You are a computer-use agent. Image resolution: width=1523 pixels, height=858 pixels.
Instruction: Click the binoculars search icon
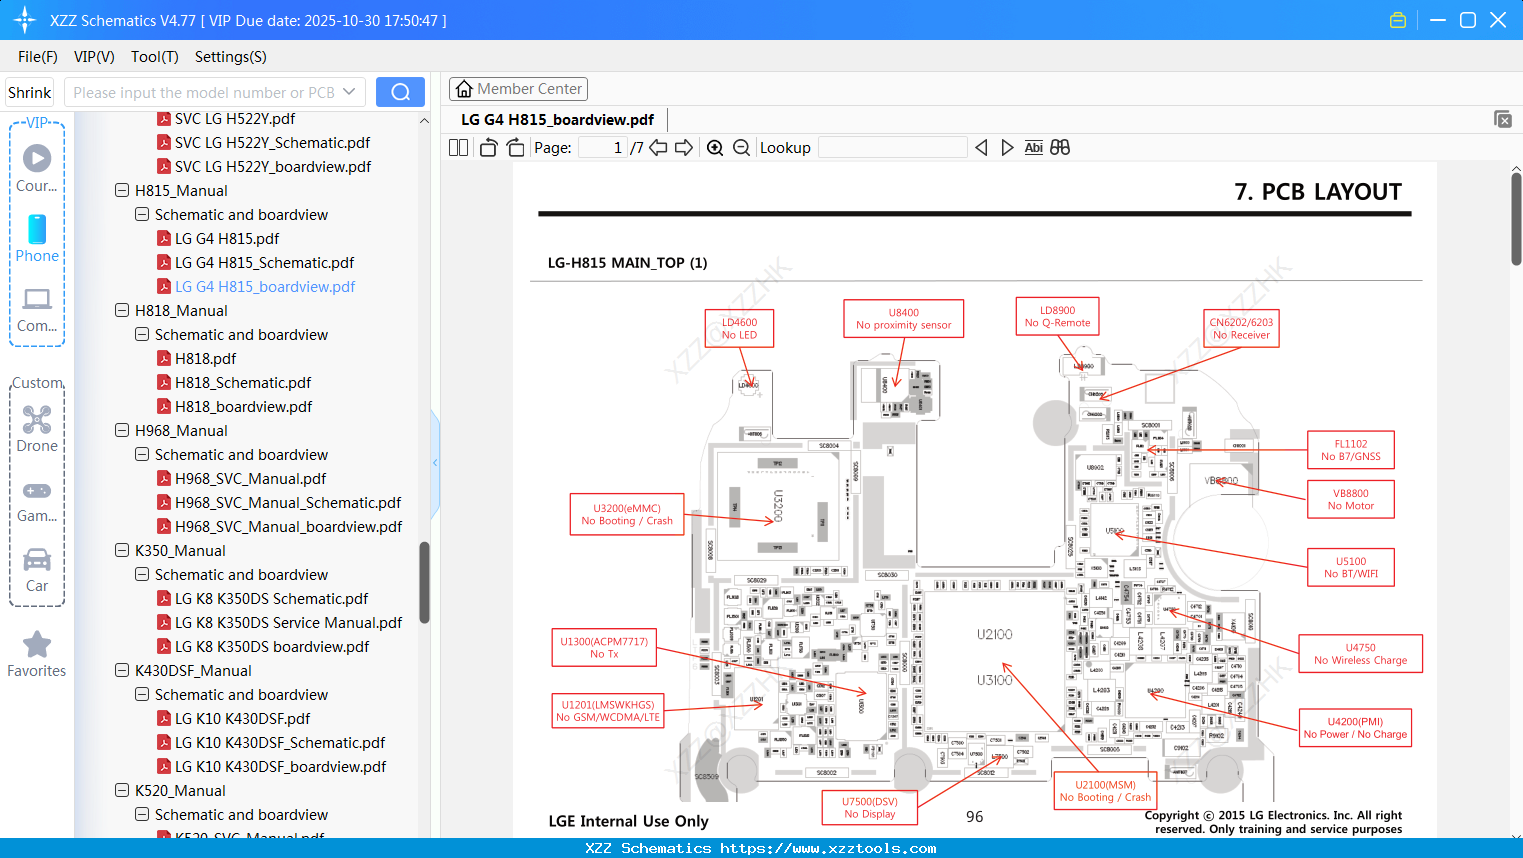coord(1060,148)
